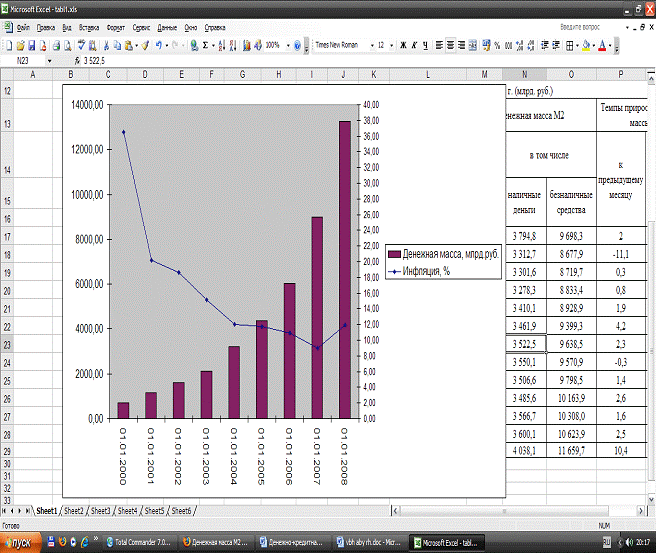The width and height of the screenshot is (656, 553).
Task: Click the AutoSum sigma icon
Action: pyautogui.click(x=206, y=45)
